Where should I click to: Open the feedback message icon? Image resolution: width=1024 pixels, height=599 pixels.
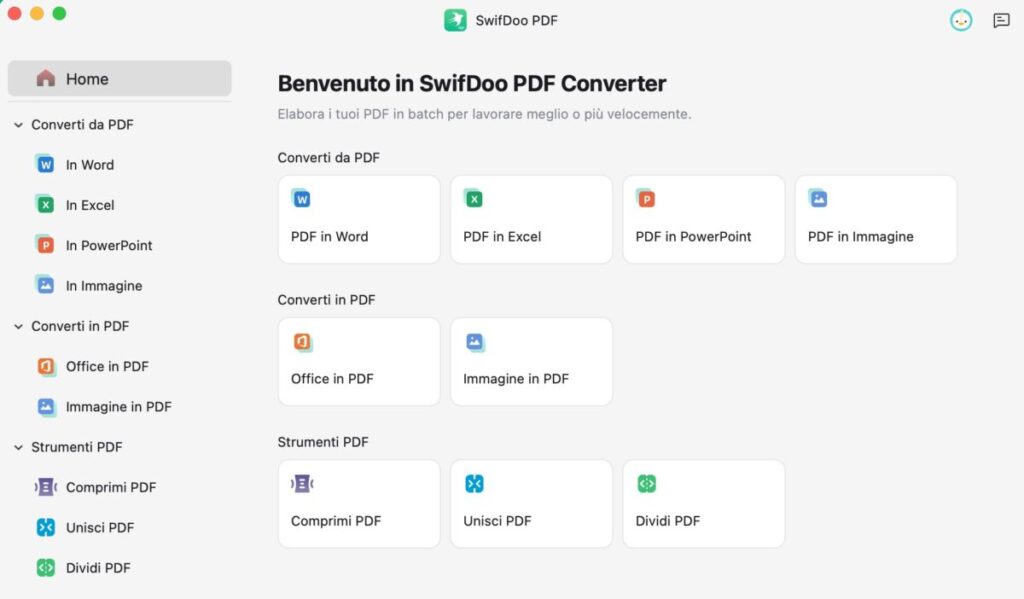pyautogui.click(x=1000, y=21)
